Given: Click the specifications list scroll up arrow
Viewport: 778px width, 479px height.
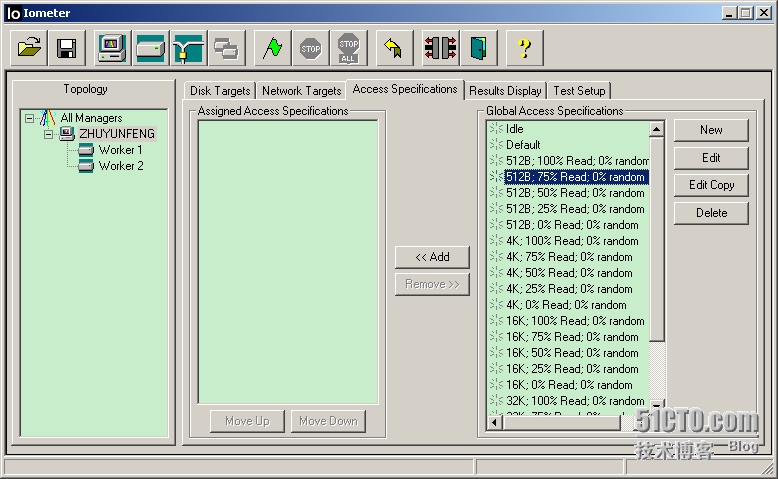Looking at the screenshot, I should pyautogui.click(x=656, y=130).
